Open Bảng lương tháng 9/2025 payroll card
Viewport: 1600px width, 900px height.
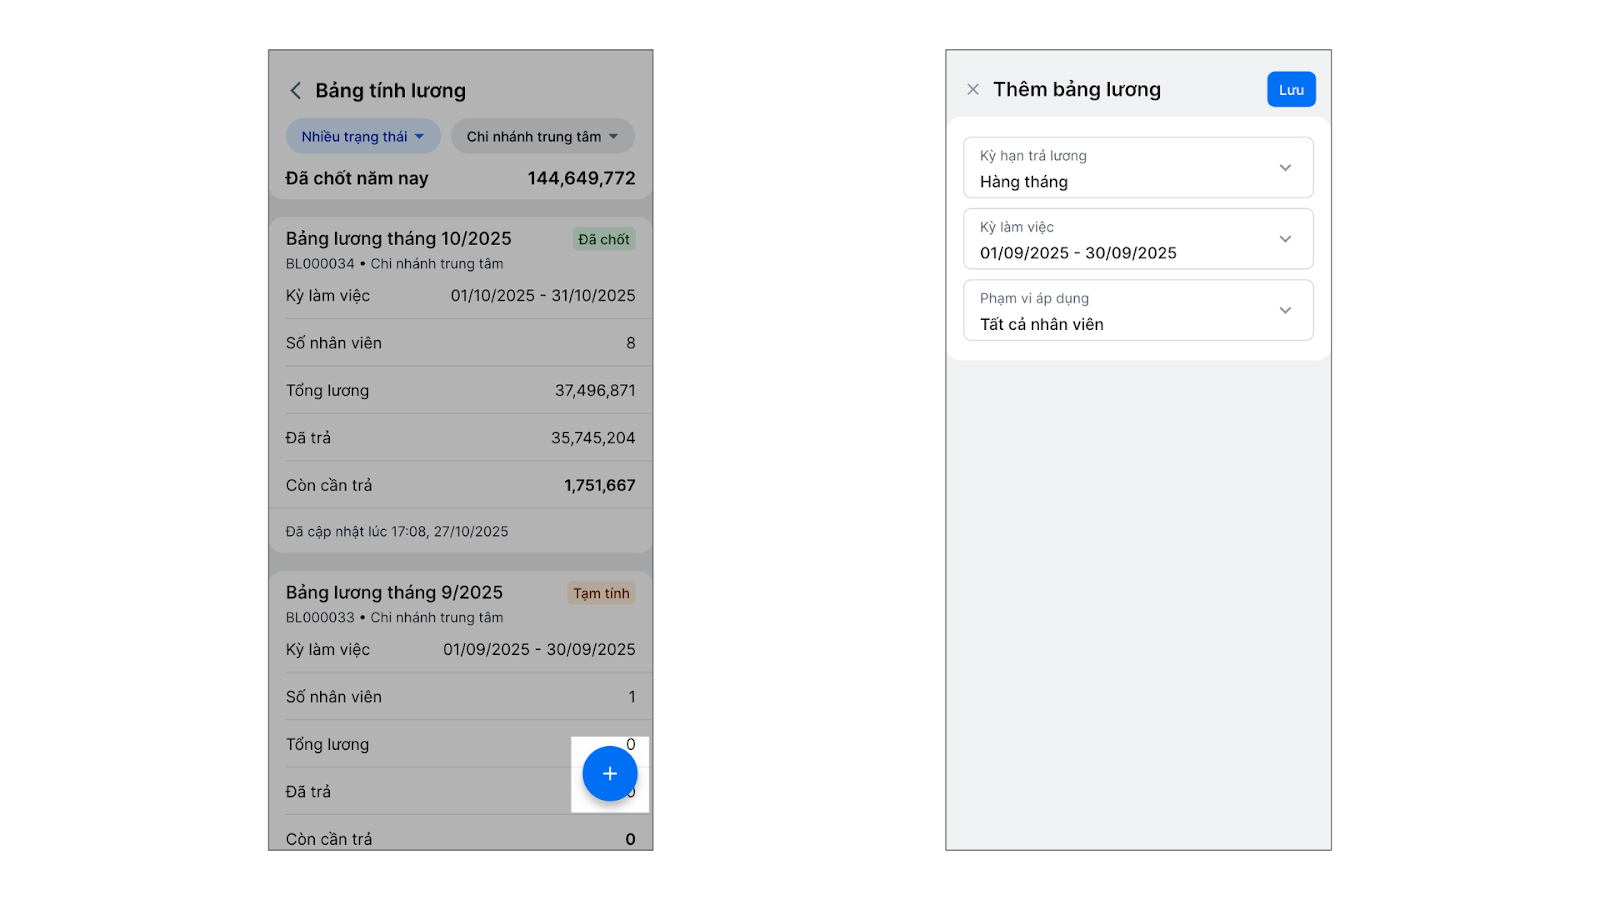pyautogui.click(x=394, y=593)
